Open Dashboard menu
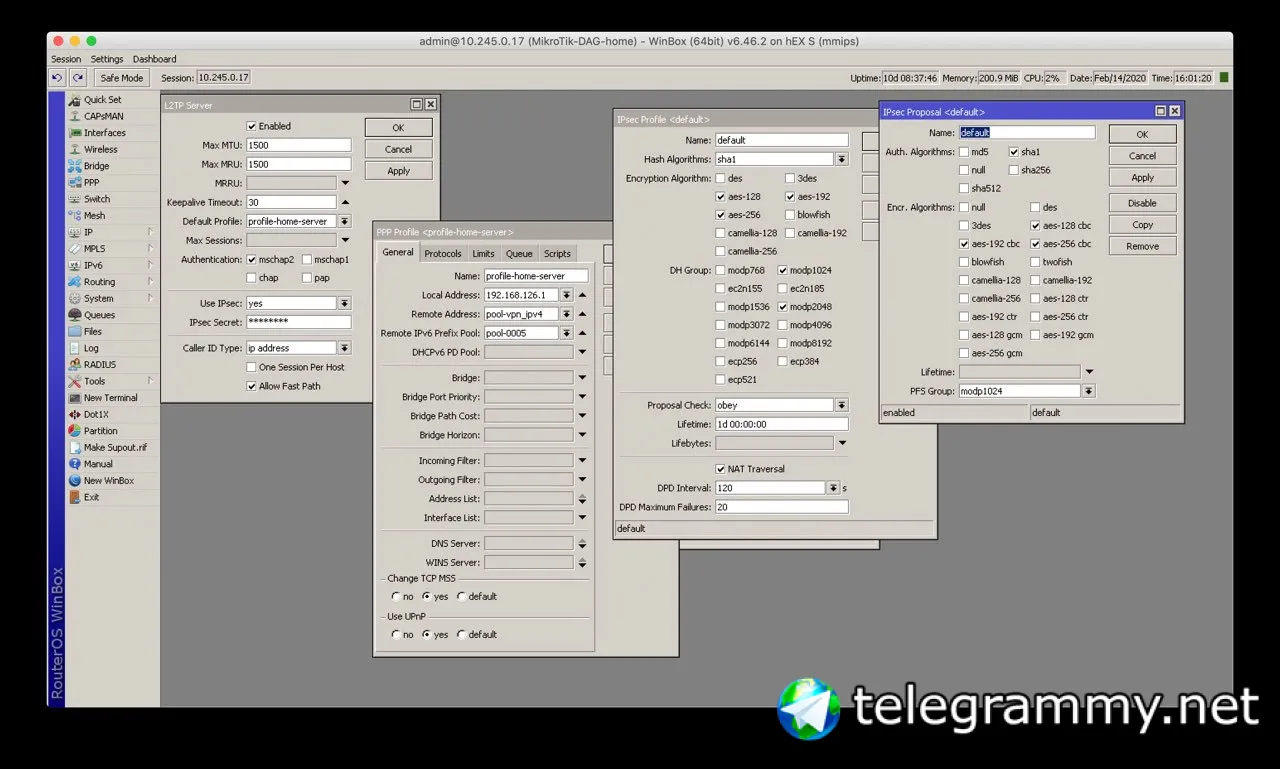The image size is (1280, 769). tap(154, 59)
